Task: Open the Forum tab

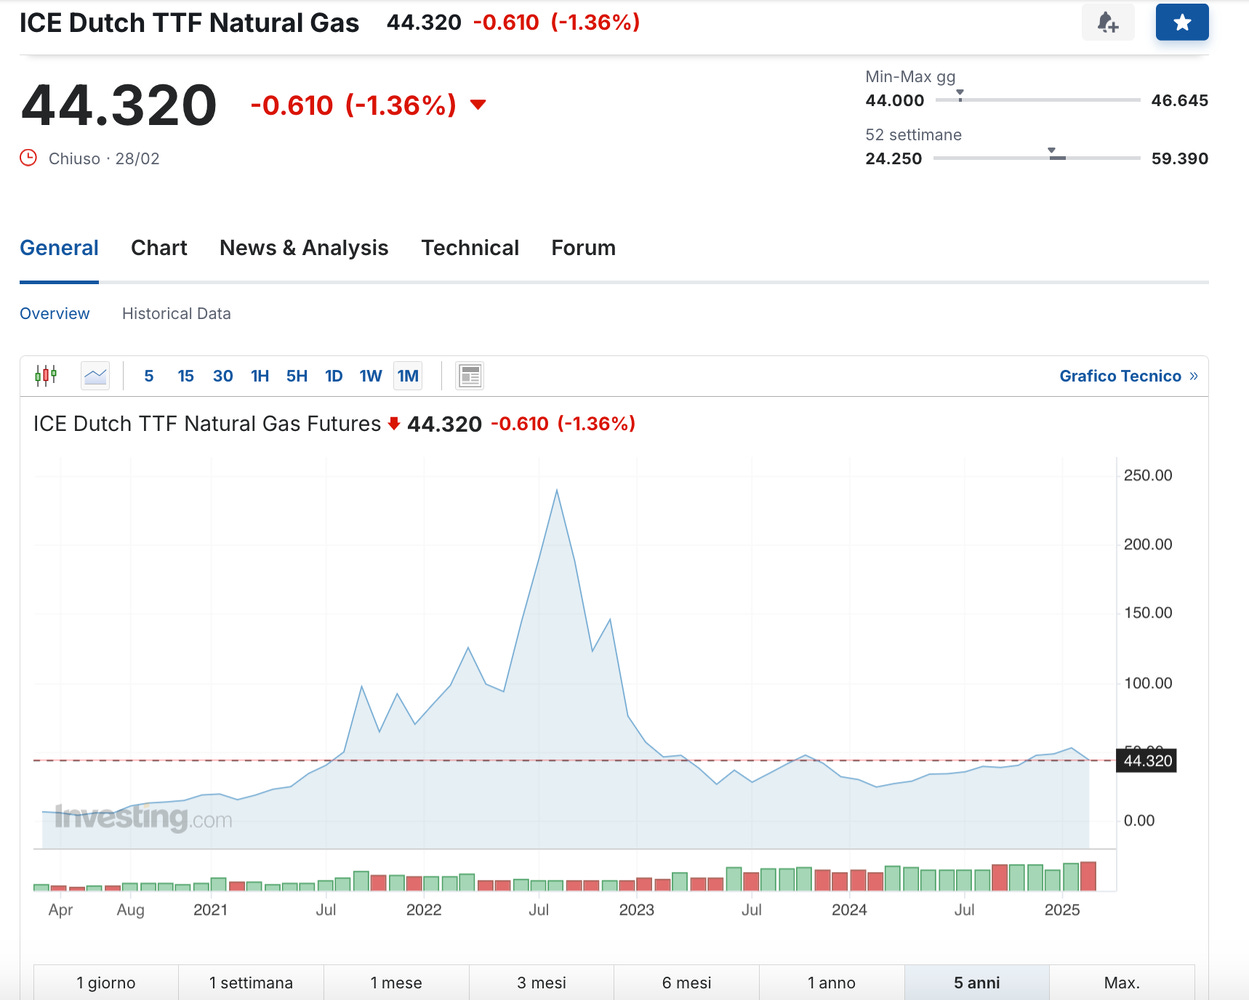Action: pyautogui.click(x=583, y=248)
